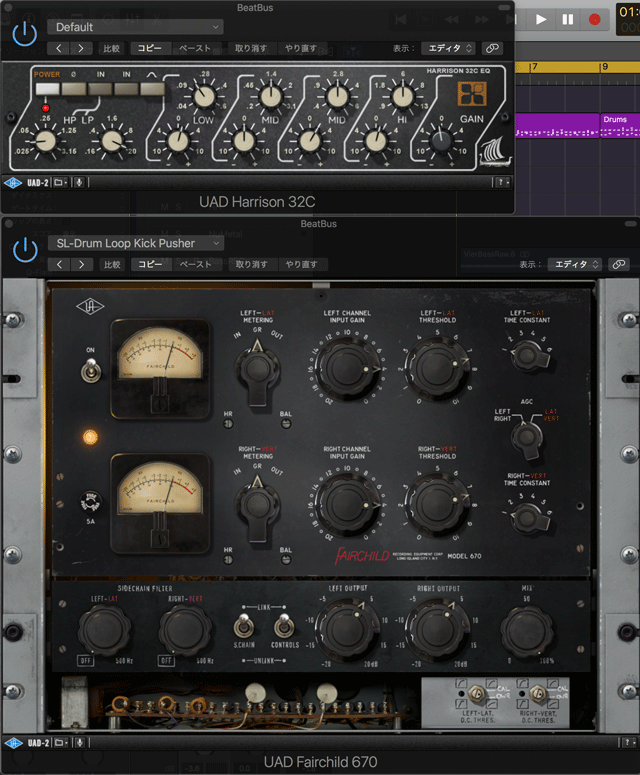Click ペースト paste button in Fairchild window

pyautogui.click(x=195, y=264)
